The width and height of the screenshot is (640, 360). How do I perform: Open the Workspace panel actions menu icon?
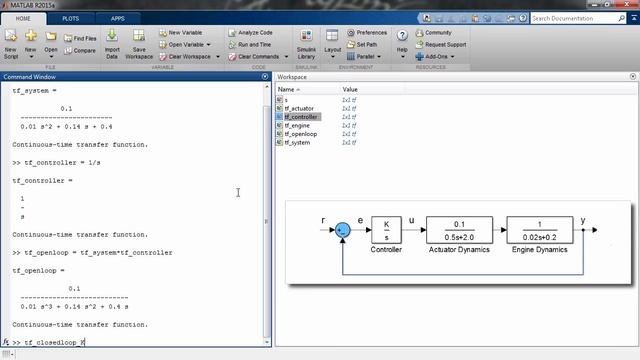coord(633,77)
